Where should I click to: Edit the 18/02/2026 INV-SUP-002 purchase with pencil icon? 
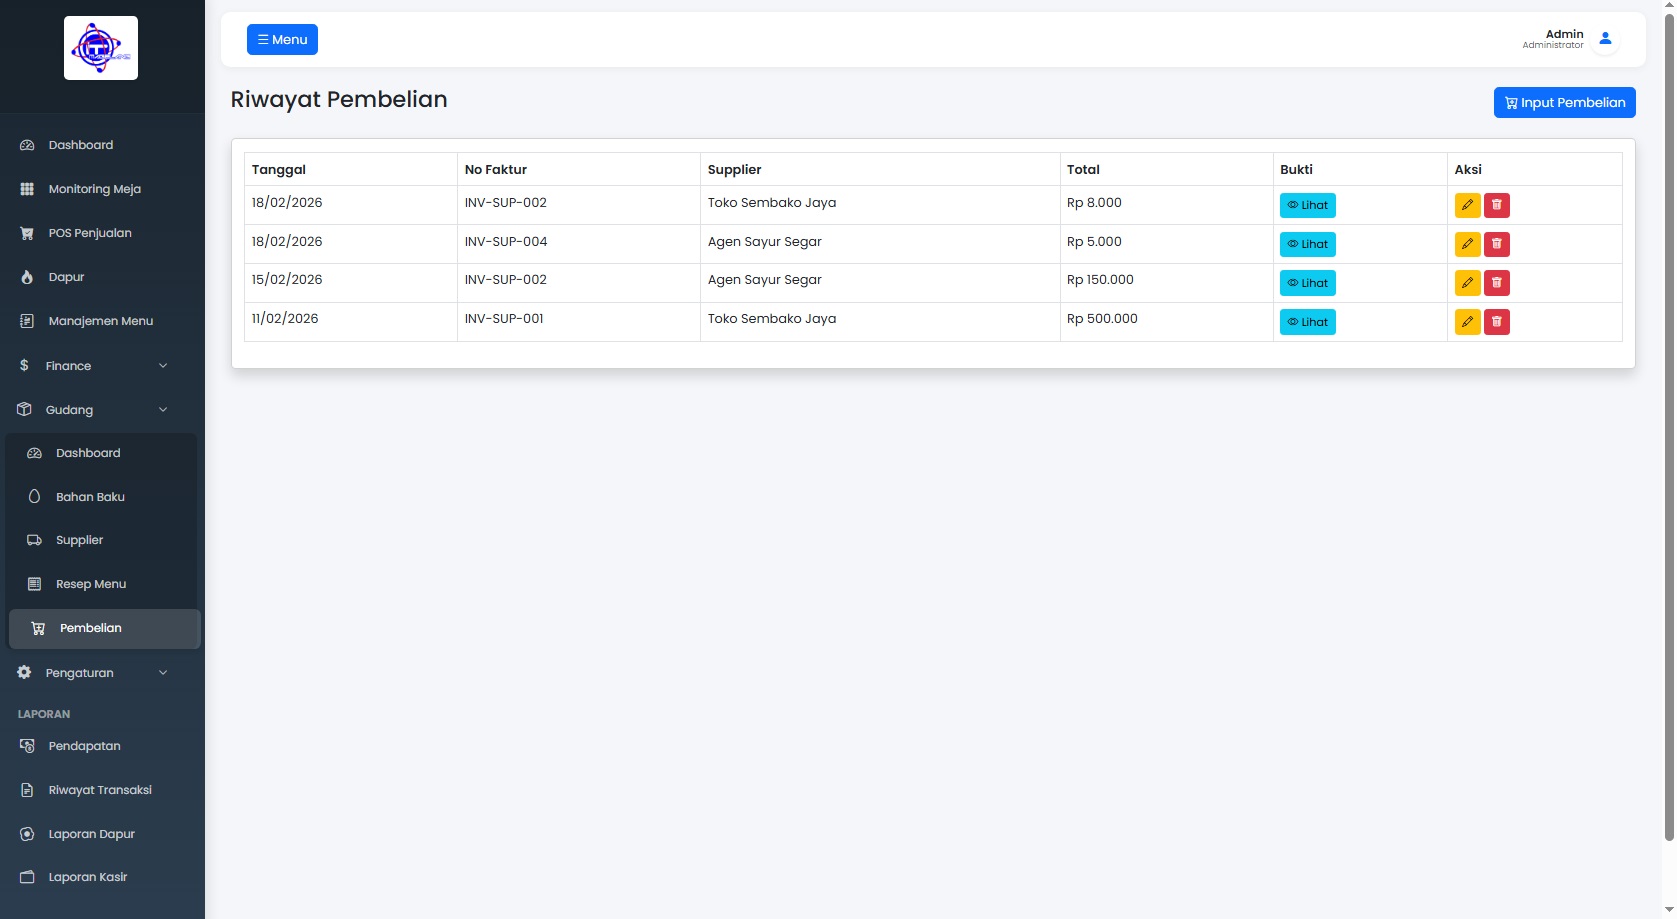(x=1467, y=205)
